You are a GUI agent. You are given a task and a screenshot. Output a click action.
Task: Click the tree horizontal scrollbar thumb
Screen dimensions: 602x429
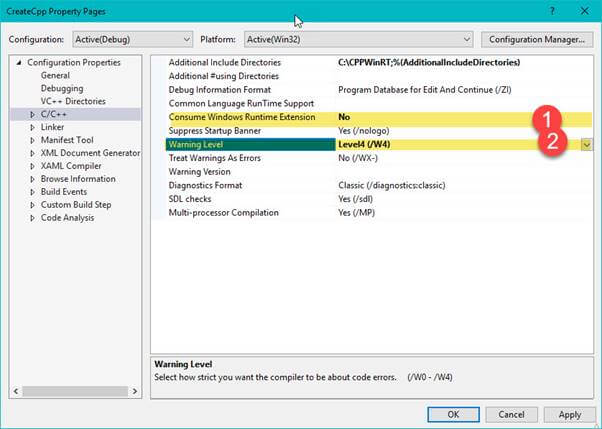pyautogui.click(x=75, y=391)
